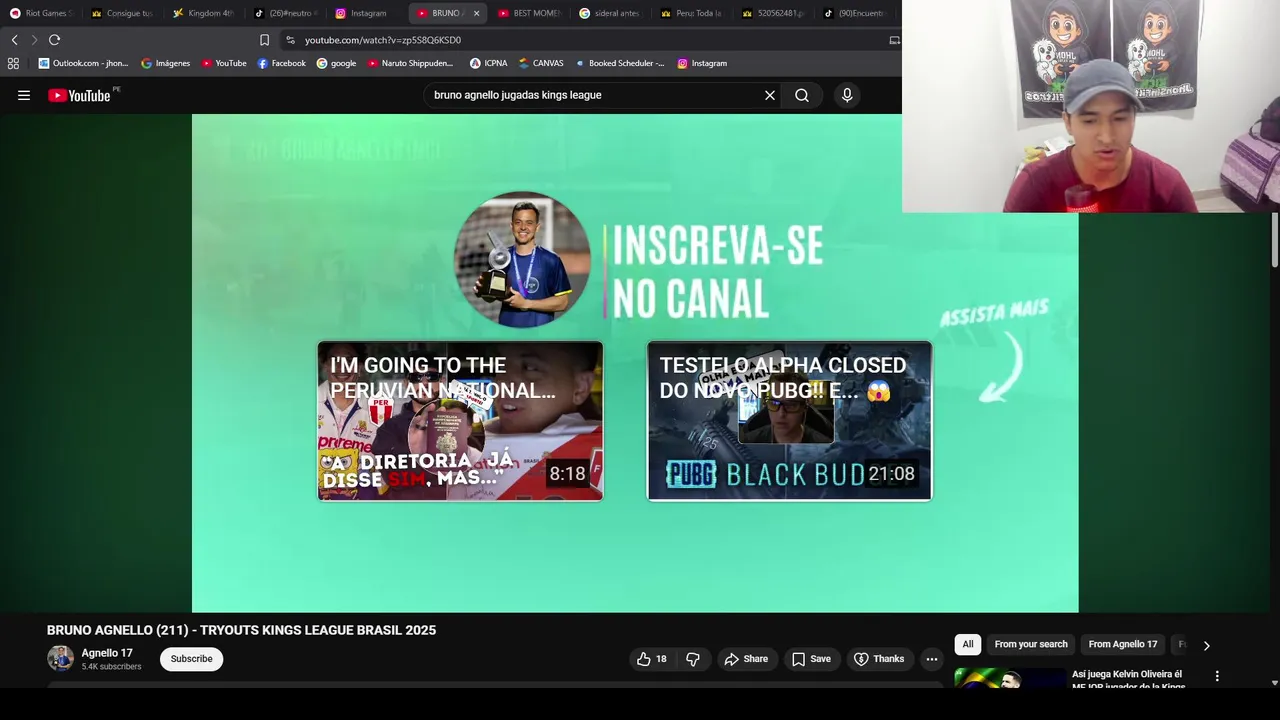This screenshot has height=720, width=1280.
Task: Open the Facebook bookmark
Action: (x=282, y=63)
